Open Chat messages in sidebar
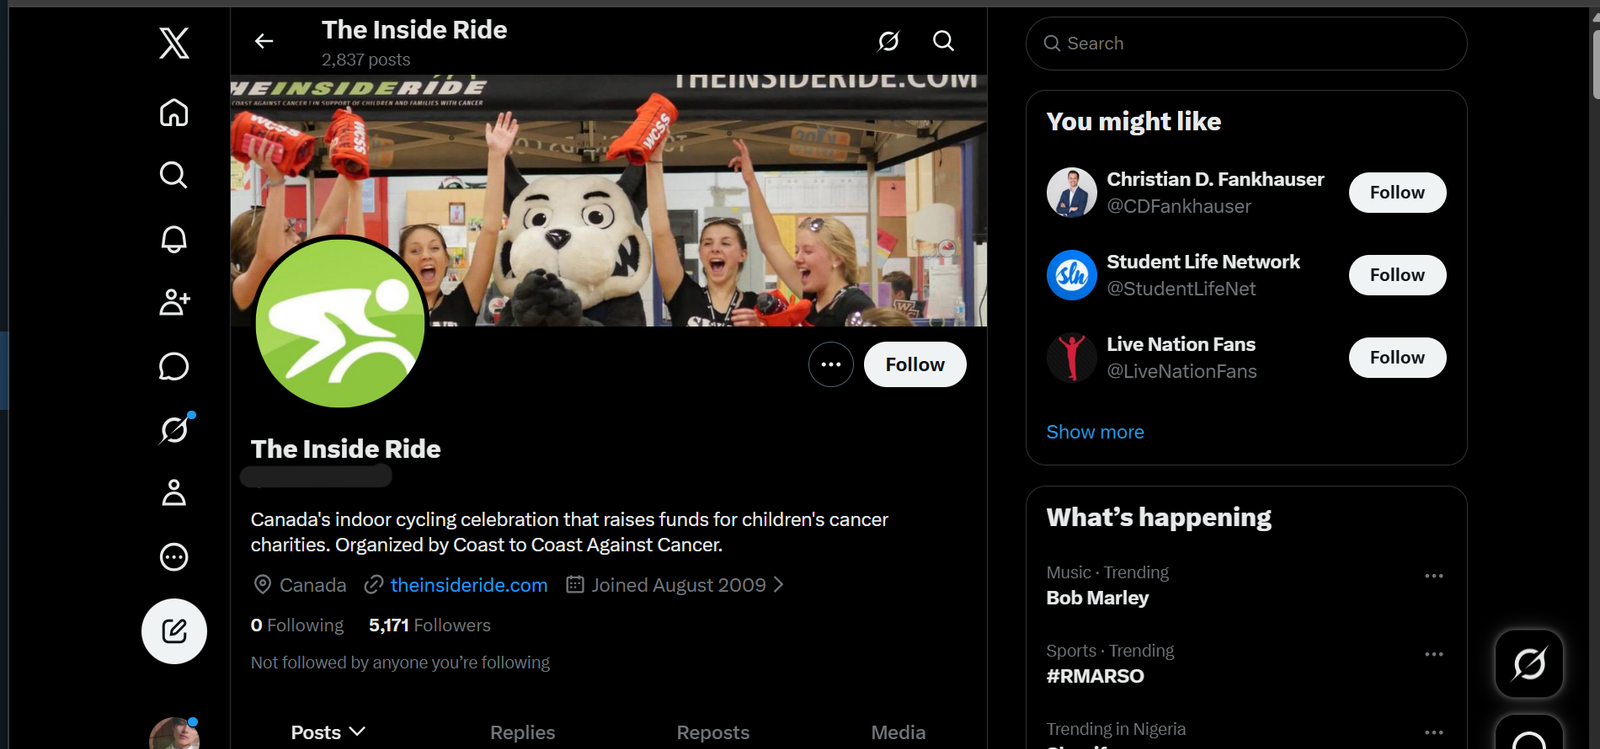 tap(174, 366)
